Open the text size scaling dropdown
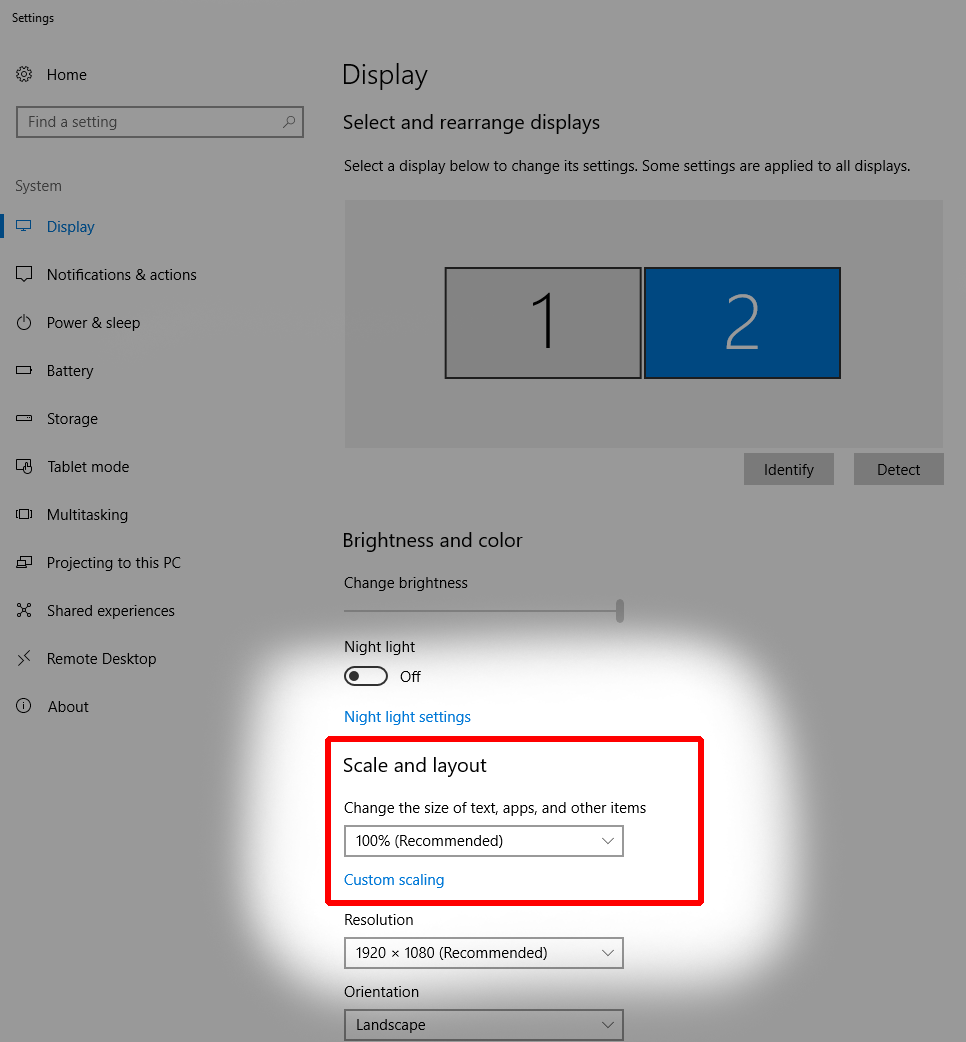Screen dimensions: 966x1042 click(x=483, y=841)
